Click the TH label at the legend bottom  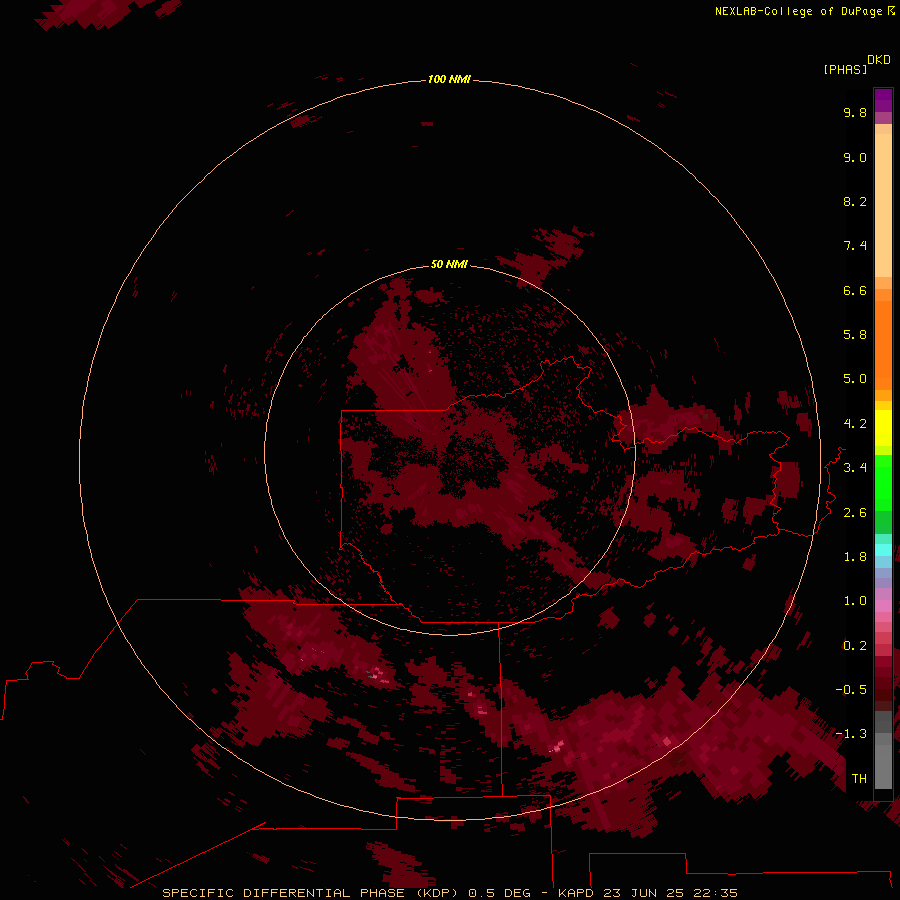click(859, 779)
